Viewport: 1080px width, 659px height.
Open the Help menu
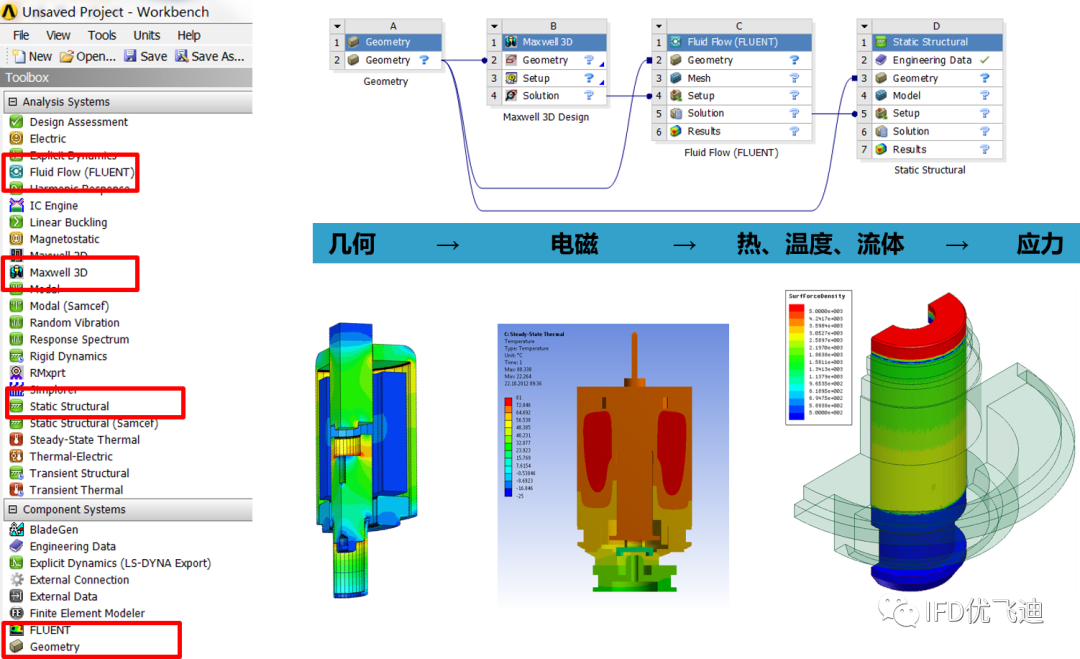coord(189,35)
